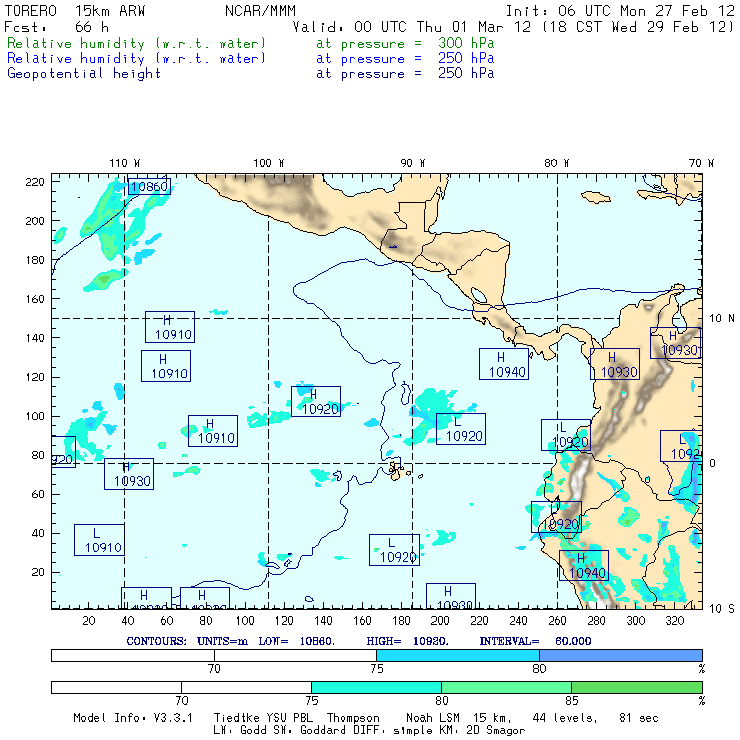Click the dark green above-85% swatch in the lower bar

pyautogui.click(x=637, y=687)
